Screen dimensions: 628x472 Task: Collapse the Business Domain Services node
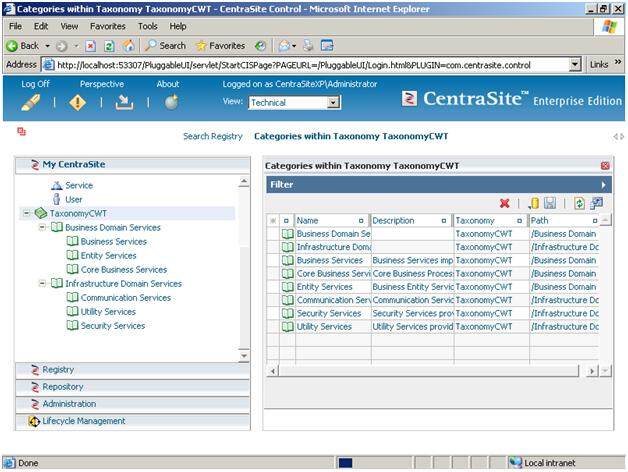[42, 228]
